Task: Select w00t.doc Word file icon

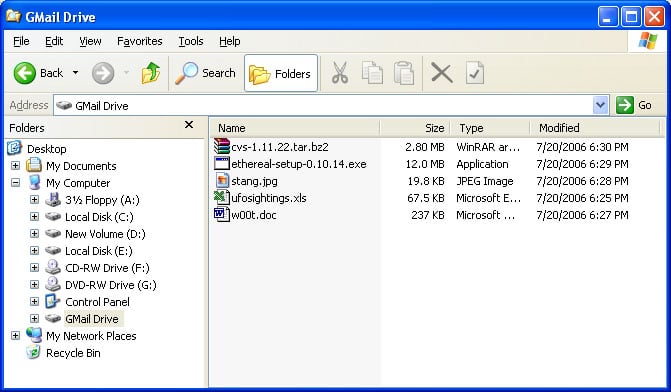Action: 221,214
